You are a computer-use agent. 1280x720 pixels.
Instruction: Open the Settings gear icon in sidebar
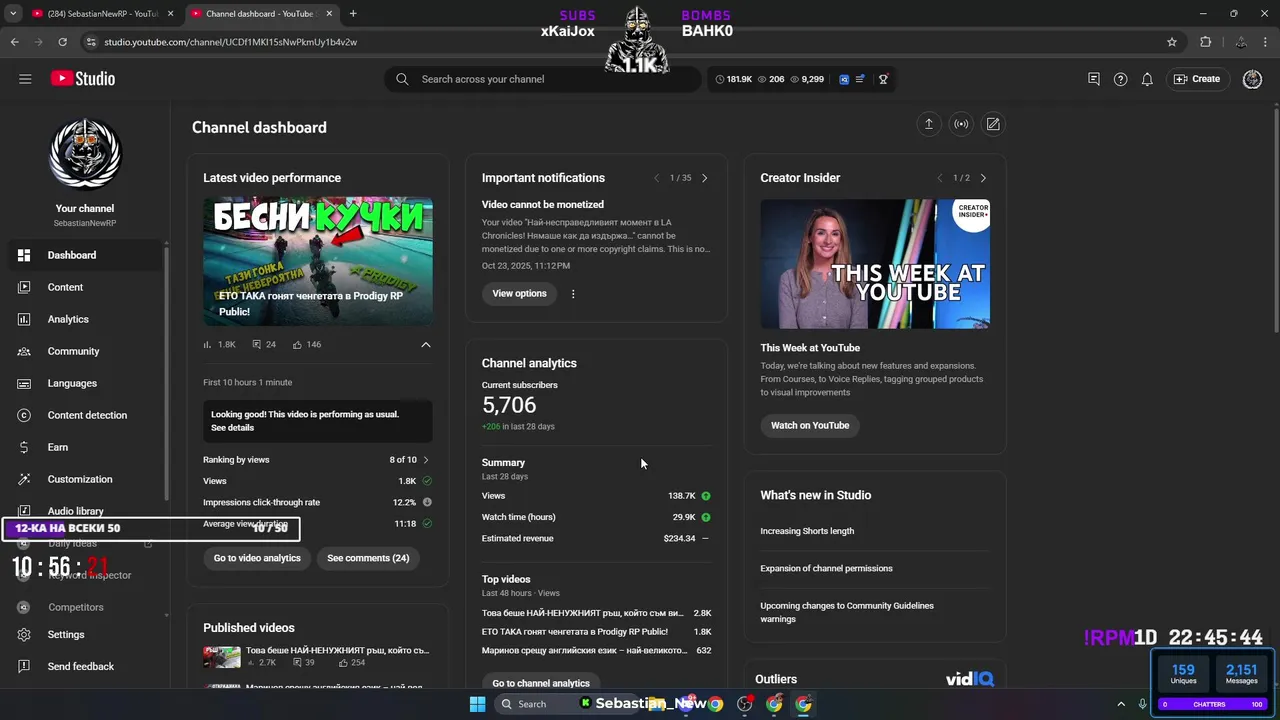pos(24,634)
